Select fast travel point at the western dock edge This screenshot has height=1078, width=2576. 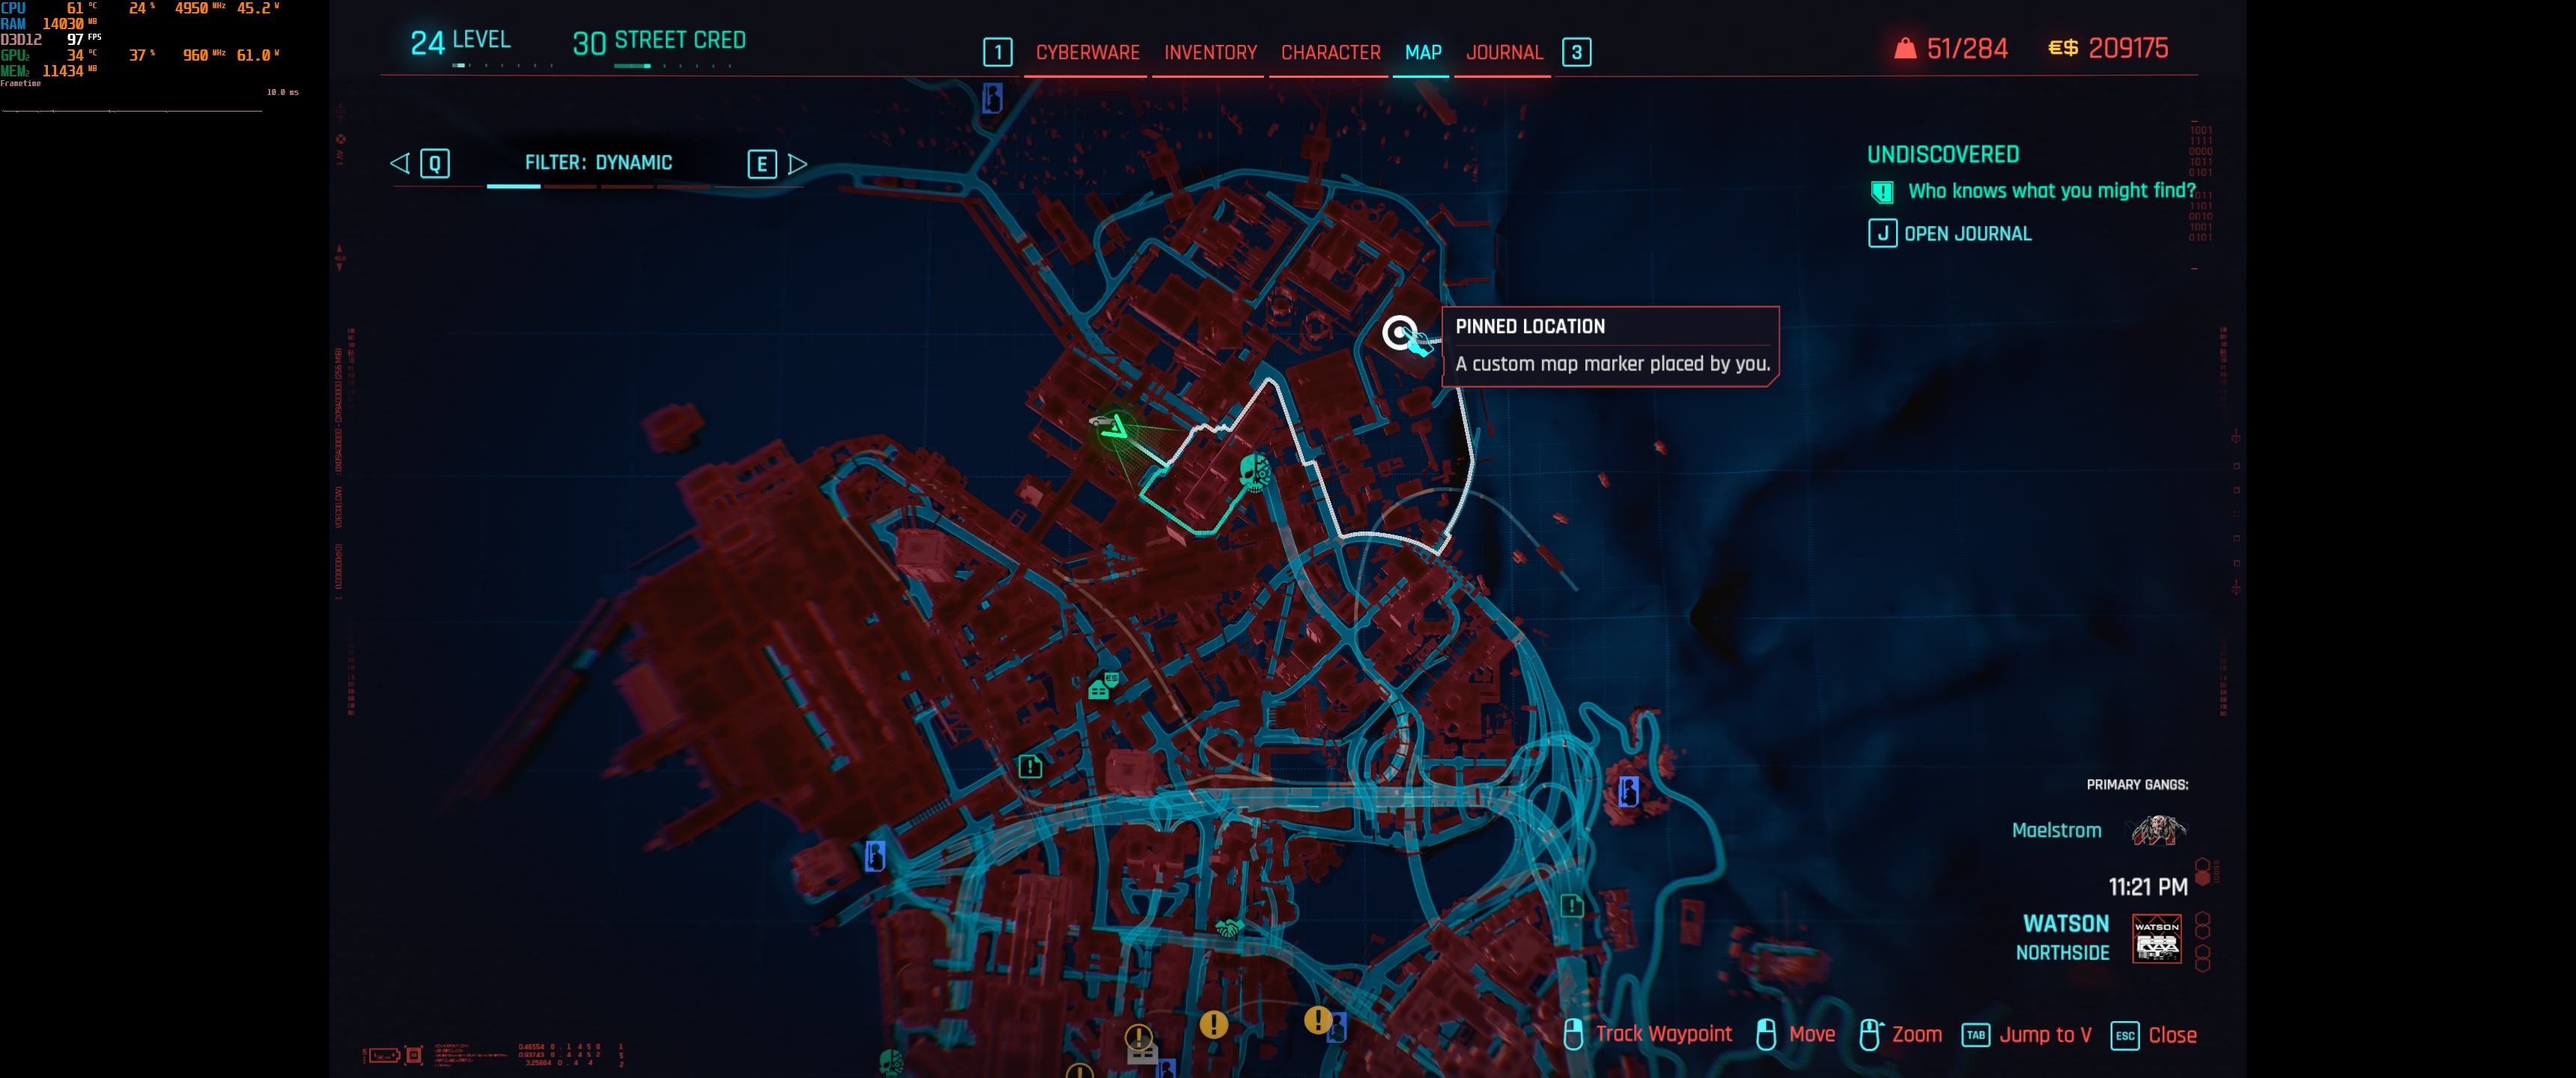point(874,856)
